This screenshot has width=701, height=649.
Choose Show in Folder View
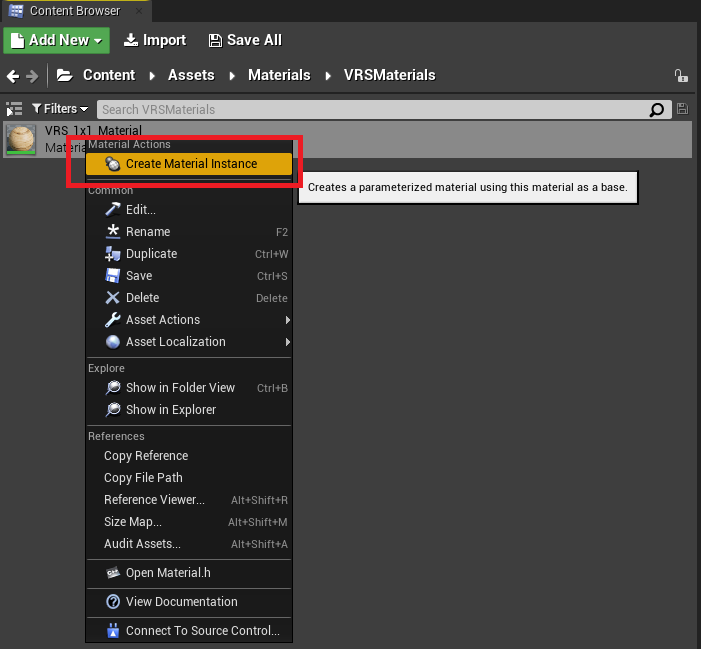tap(189, 388)
